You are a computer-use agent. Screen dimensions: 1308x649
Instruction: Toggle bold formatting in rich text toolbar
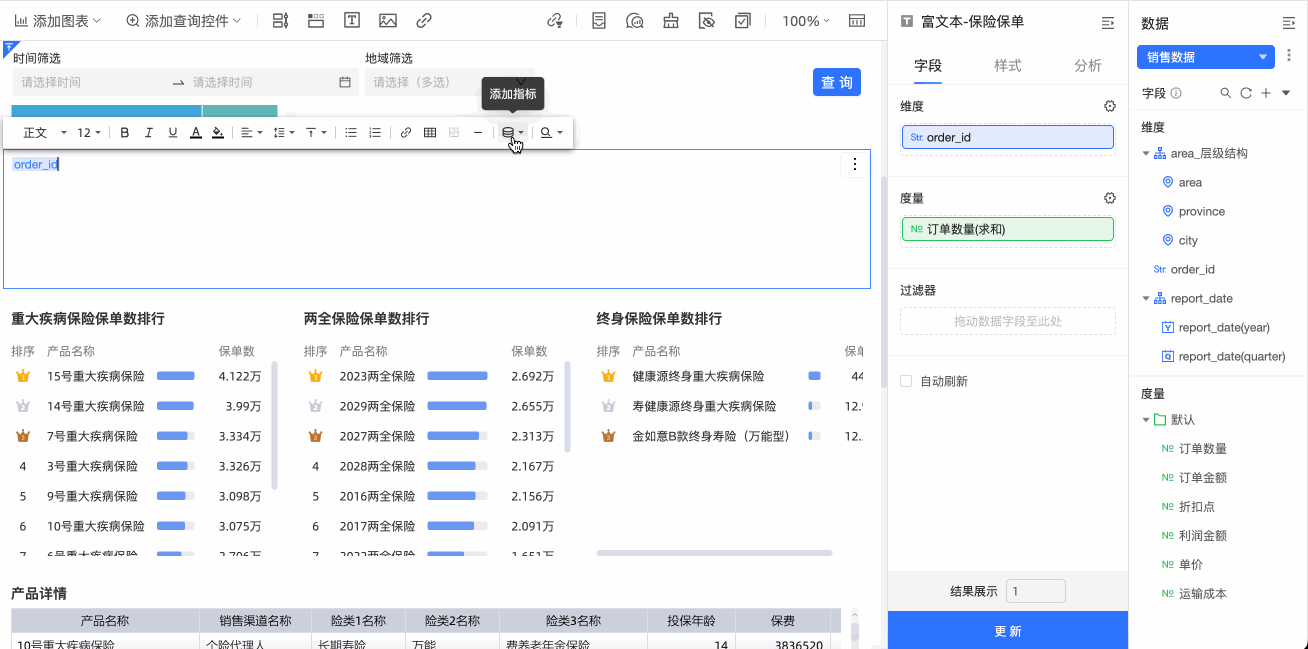tap(125, 132)
